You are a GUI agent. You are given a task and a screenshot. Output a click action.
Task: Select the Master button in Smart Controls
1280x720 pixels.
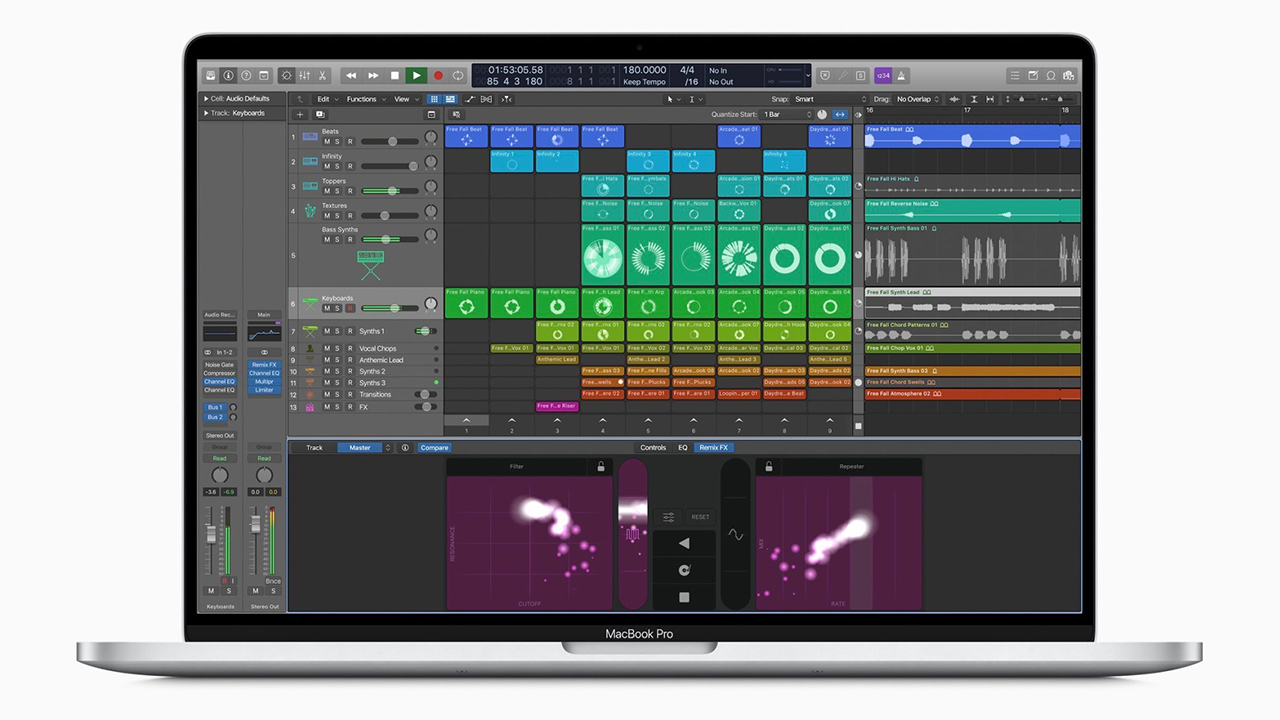click(x=360, y=447)
